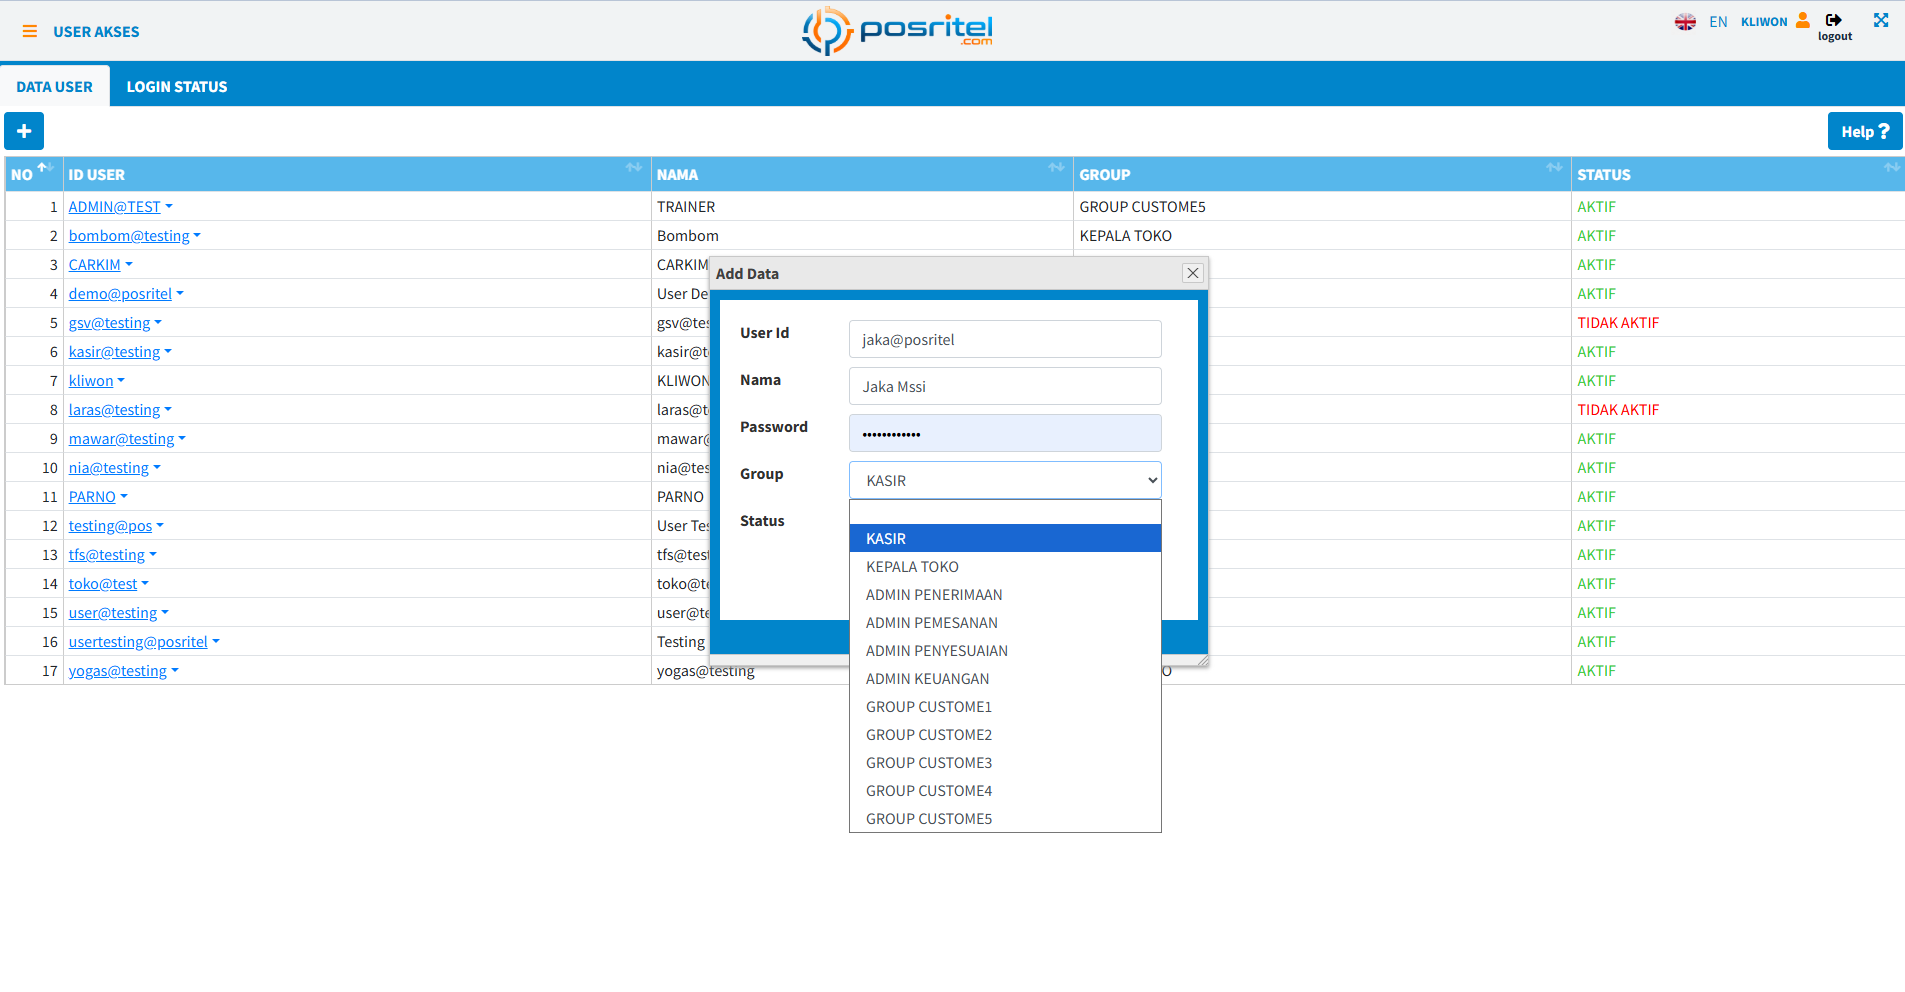
Task: Open PARNO user link
Action: 92,497
